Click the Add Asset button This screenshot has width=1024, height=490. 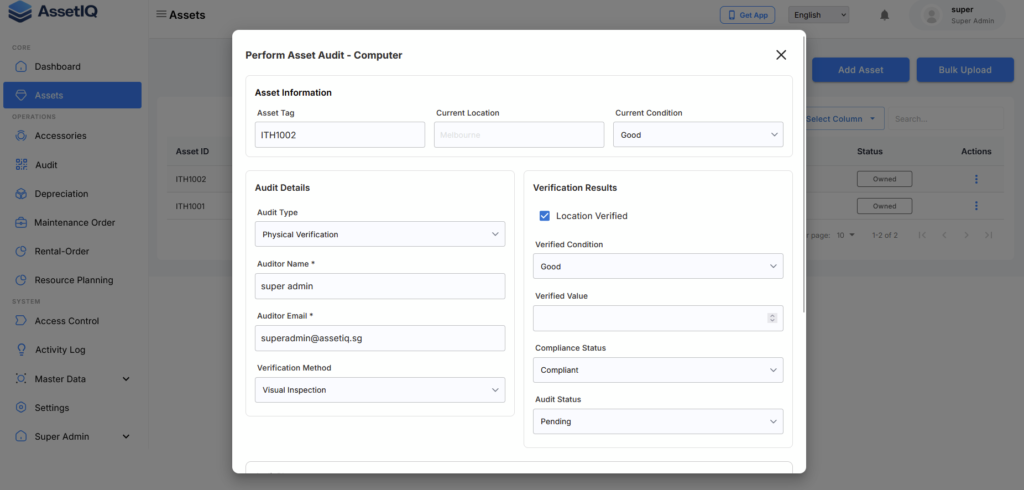861,70
